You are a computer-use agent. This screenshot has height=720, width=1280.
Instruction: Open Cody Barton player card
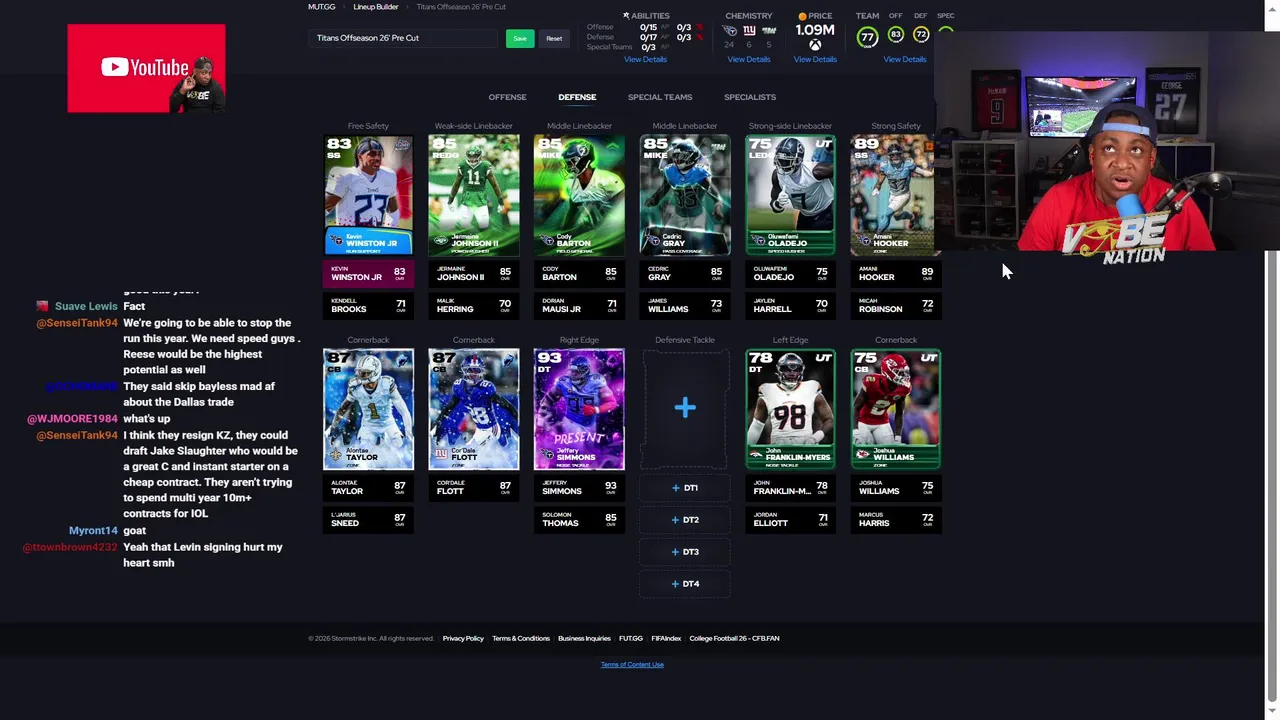click(579, 195)
